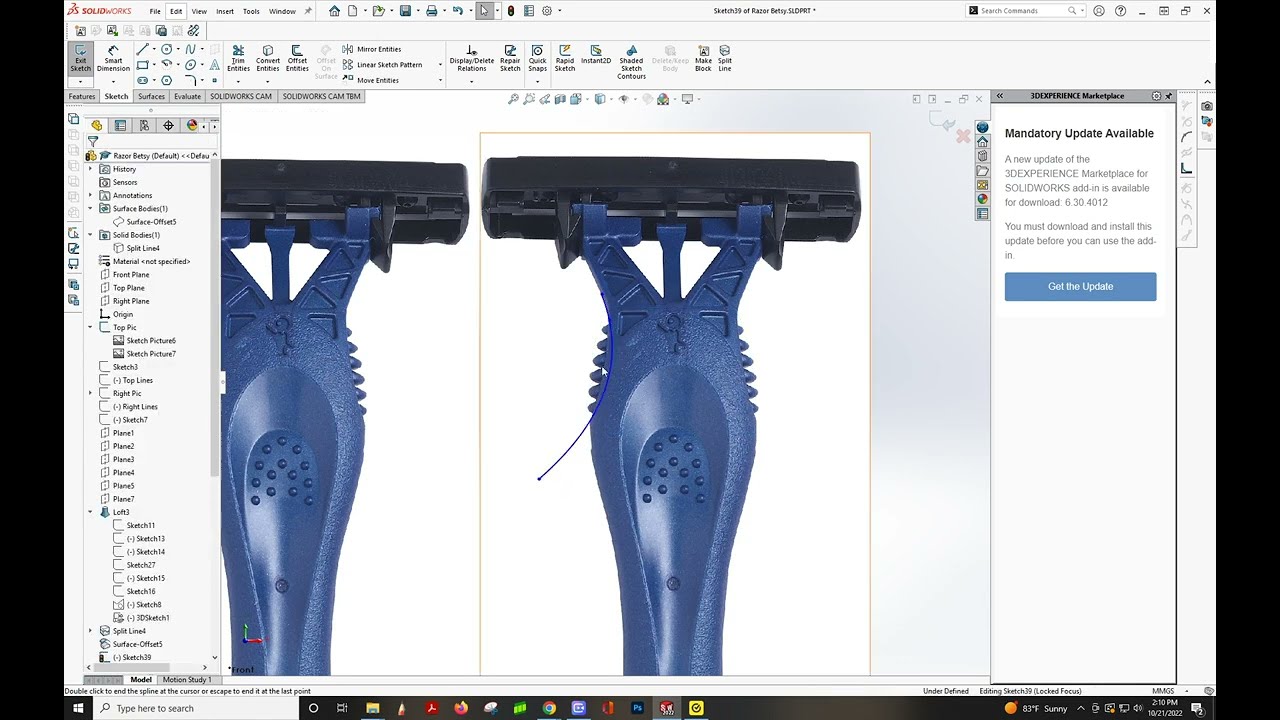Viewport: 1280px width, 720px height.
Task: Click the red cancel sketch X
Action: 963,135
